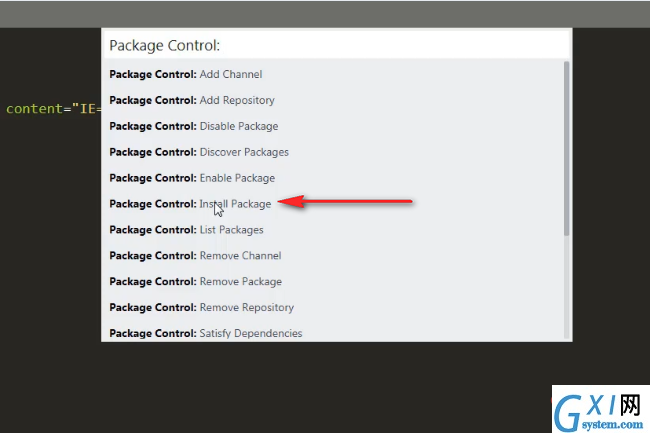
Task: Select Package Control: Remove Repository
Action: (x=333, y=307)
